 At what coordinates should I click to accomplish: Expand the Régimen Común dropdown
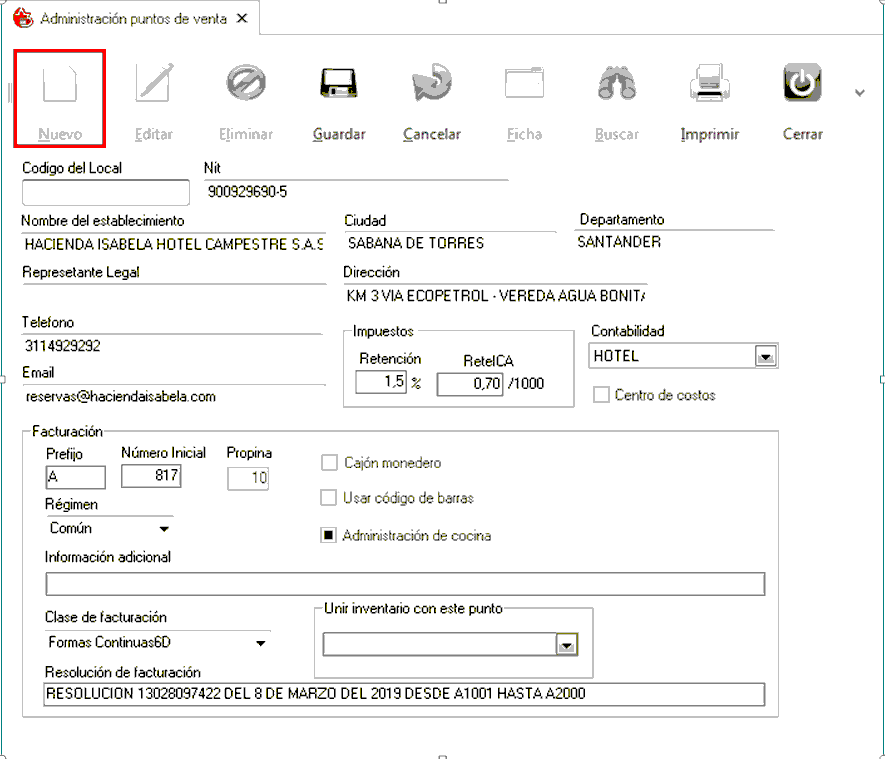[164, 529]
